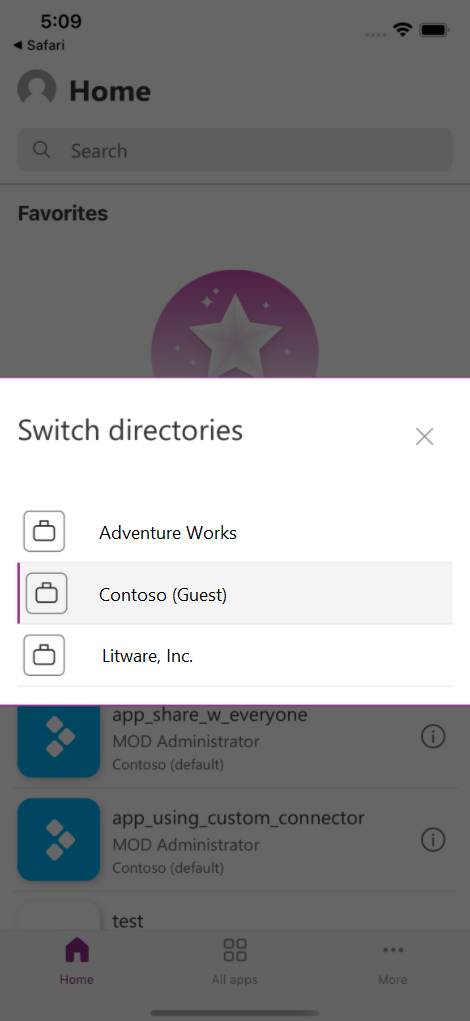Viewport: 470px width, 1021px height.
Task: Tap the magnifying glass search icon
Action: pyautogui.click(x=42, y=150)
